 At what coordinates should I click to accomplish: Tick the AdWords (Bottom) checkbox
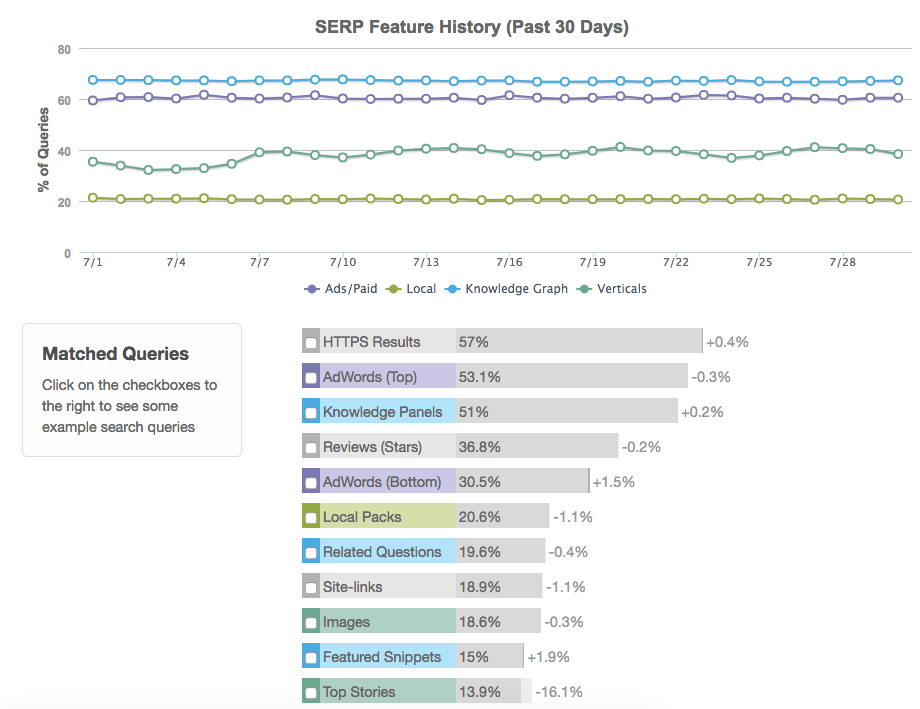pyautogui.click(x=312, y=483)
